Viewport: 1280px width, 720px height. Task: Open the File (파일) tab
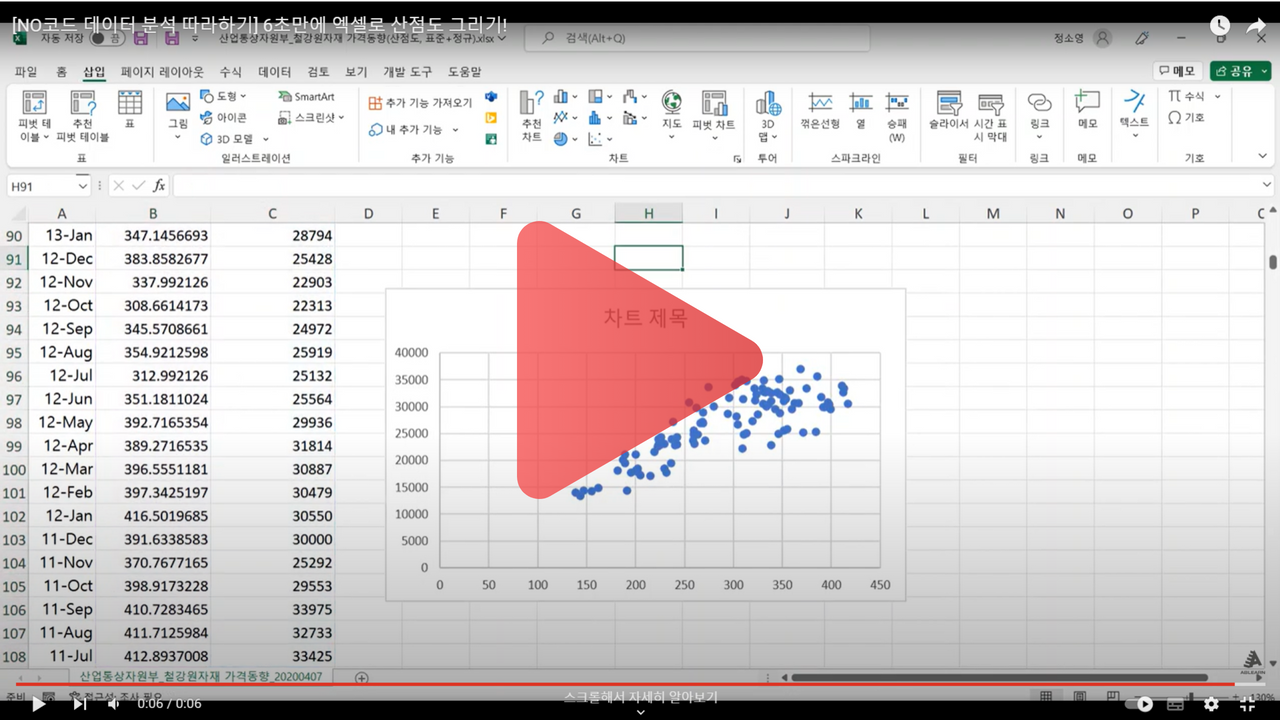[26, 72]
